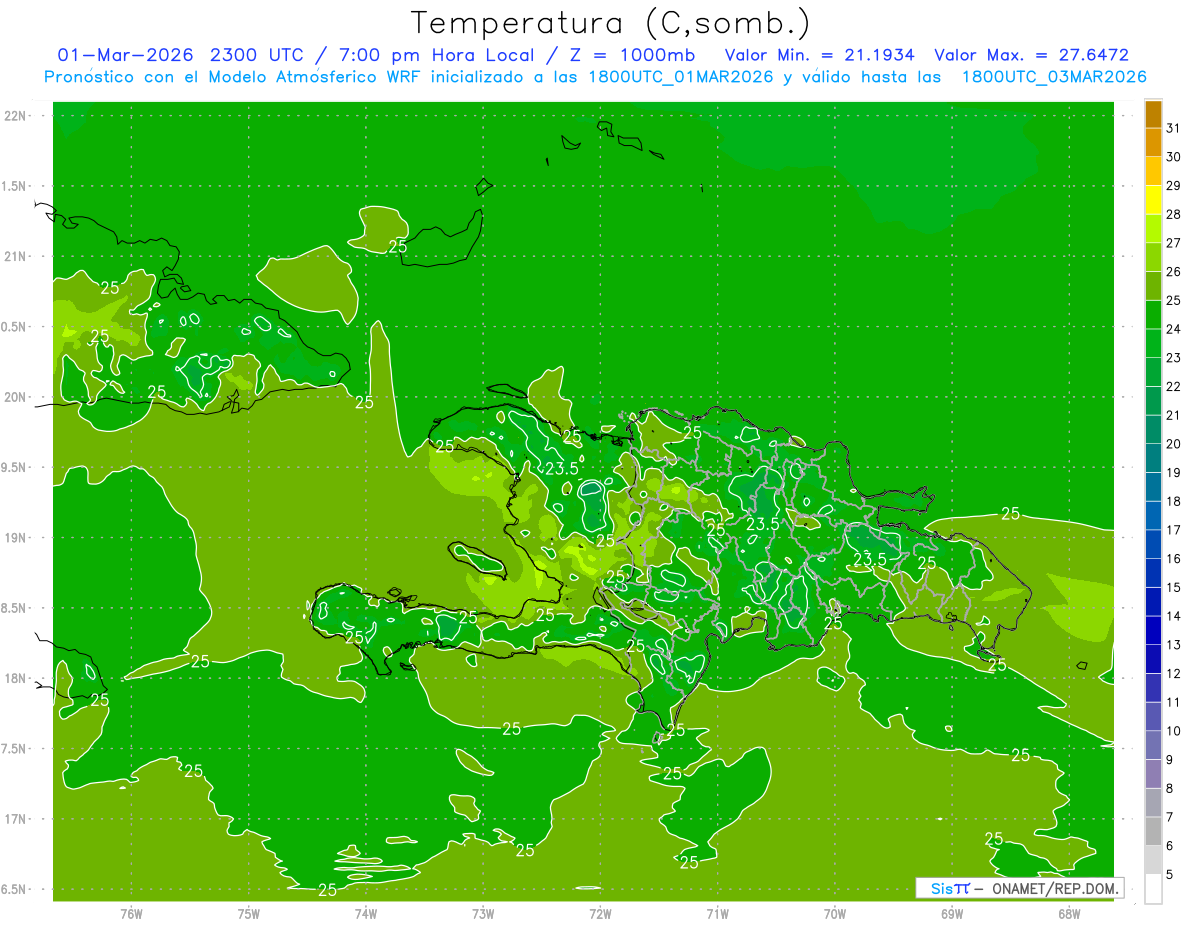Image resolution: width=1200 pixels, height=927 pixels.
Task: Click the "73W" longitude axis label
Action: tap(483, 914)
